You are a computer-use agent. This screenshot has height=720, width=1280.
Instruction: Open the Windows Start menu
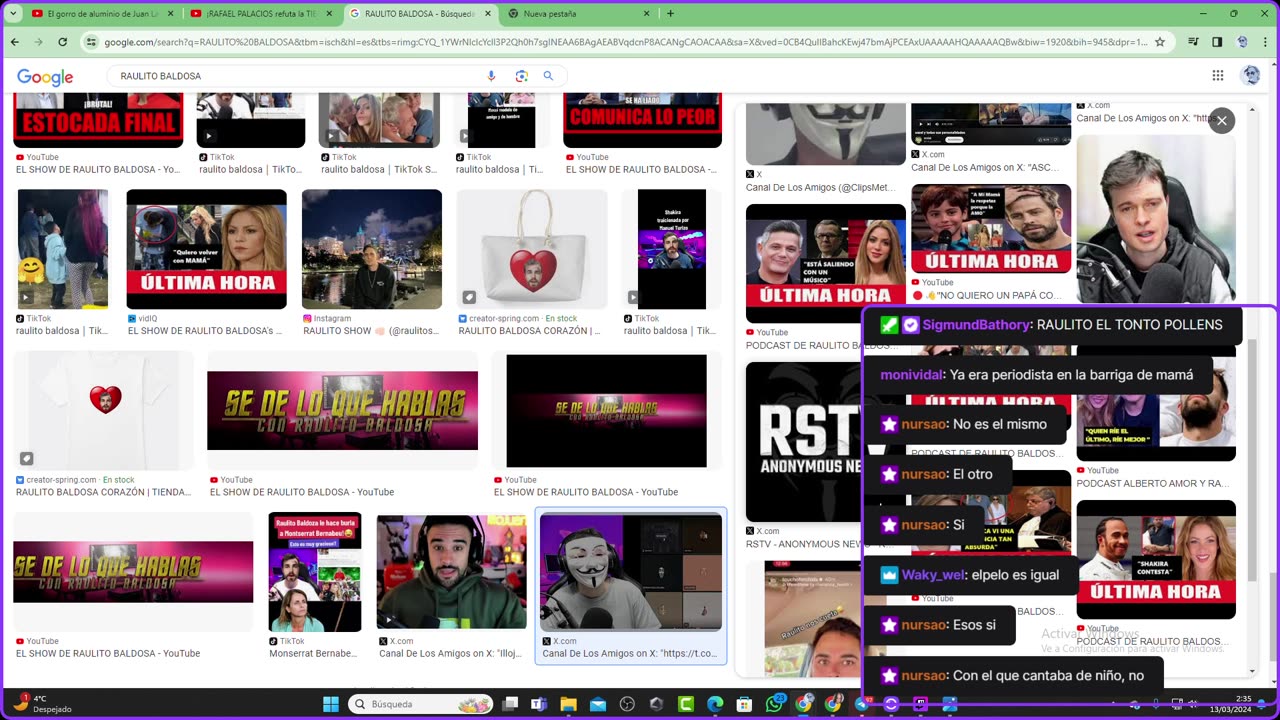tap(330, 704)
